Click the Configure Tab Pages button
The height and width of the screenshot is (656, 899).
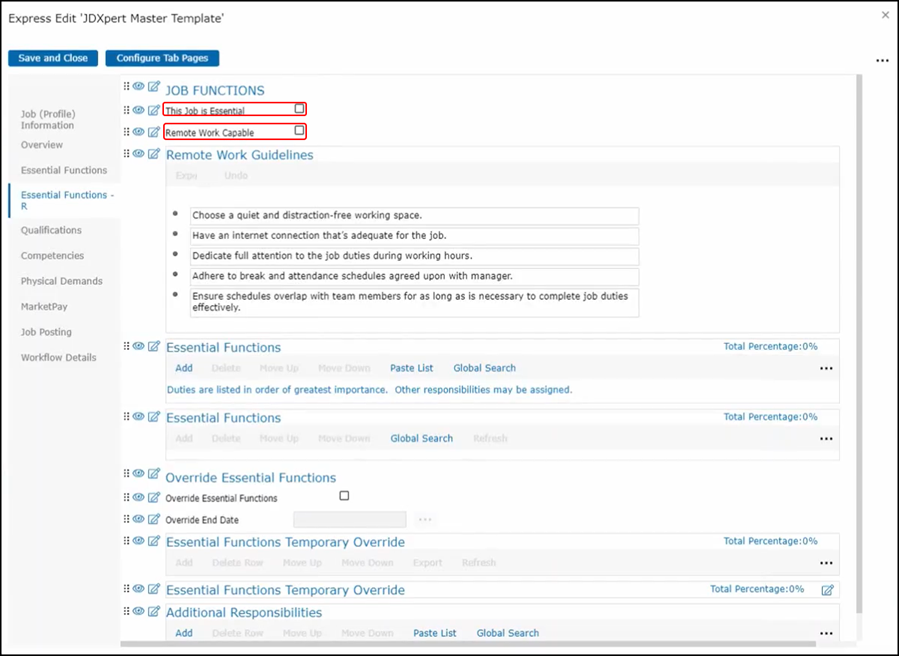pos(162,58)
